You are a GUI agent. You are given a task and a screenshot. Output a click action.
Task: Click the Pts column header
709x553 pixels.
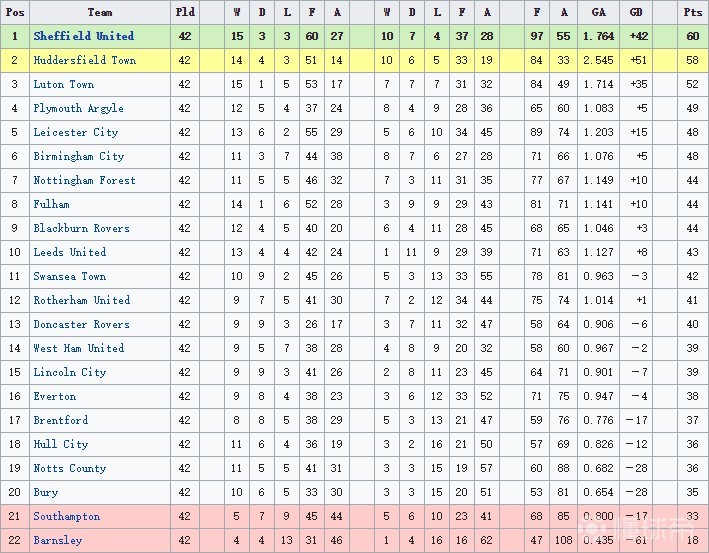(692, 12)
